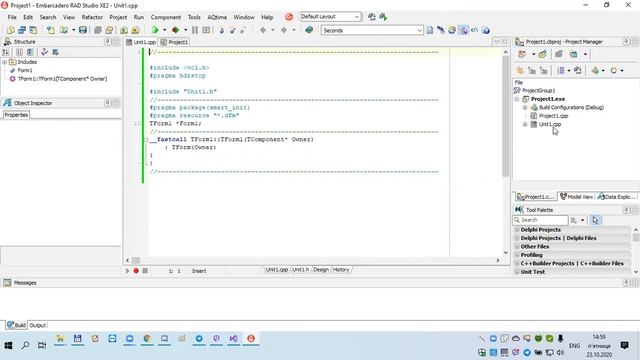The width and height of the screenshot is (640, 360).
Task: Select Form1 in the Structure tree
Action: (24, 71)
